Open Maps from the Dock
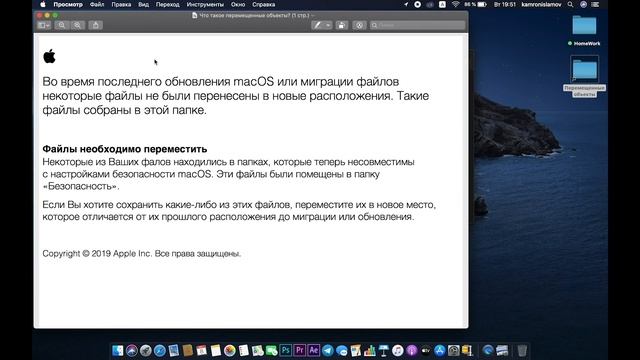 tap(258, 351)
